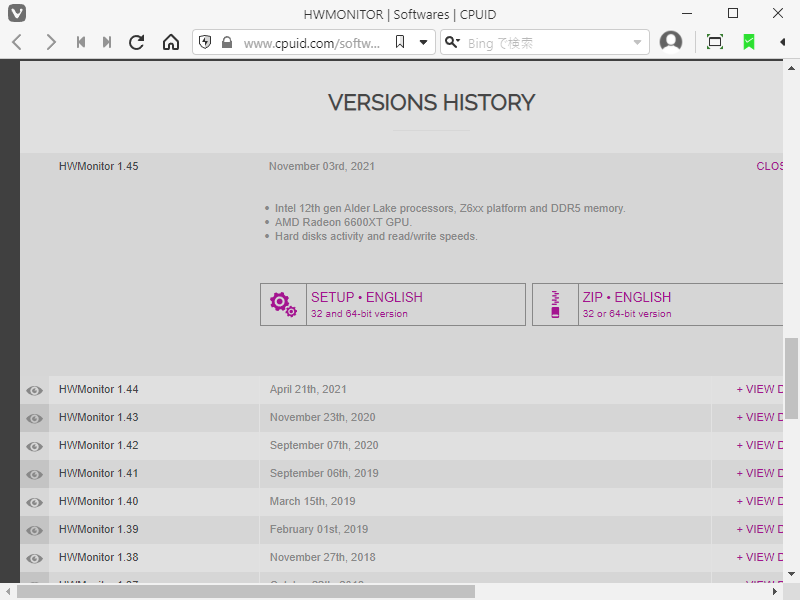Go back to previous page
Viewport: 800px width, 600px height.
click(17, 42)
